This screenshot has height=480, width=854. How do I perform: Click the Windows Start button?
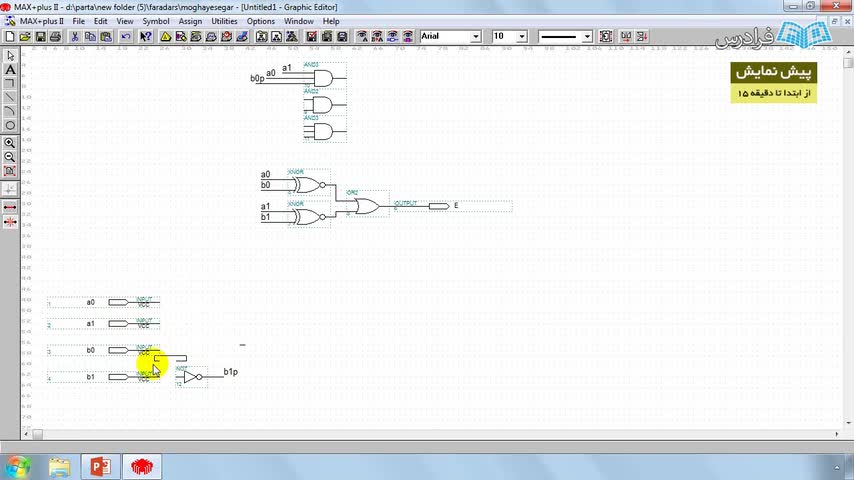point(18,467)
